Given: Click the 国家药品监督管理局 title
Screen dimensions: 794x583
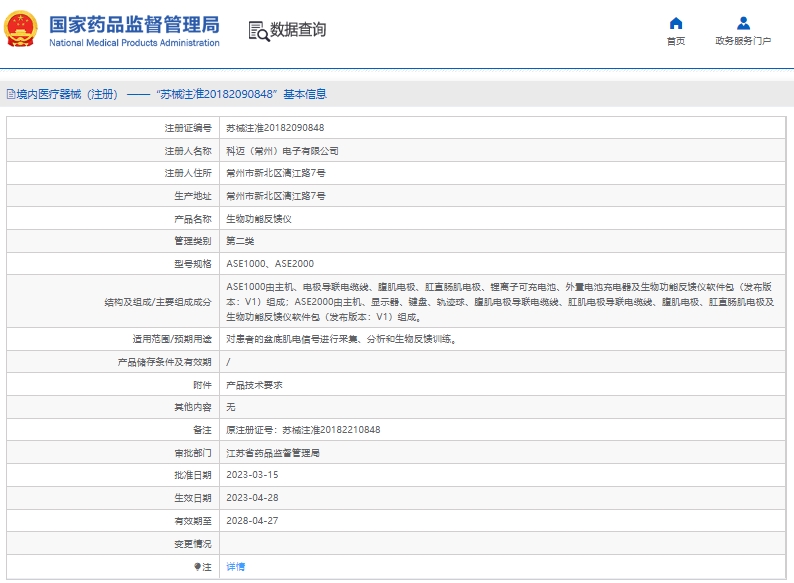Looking at the screenshot, I should 134,24.
